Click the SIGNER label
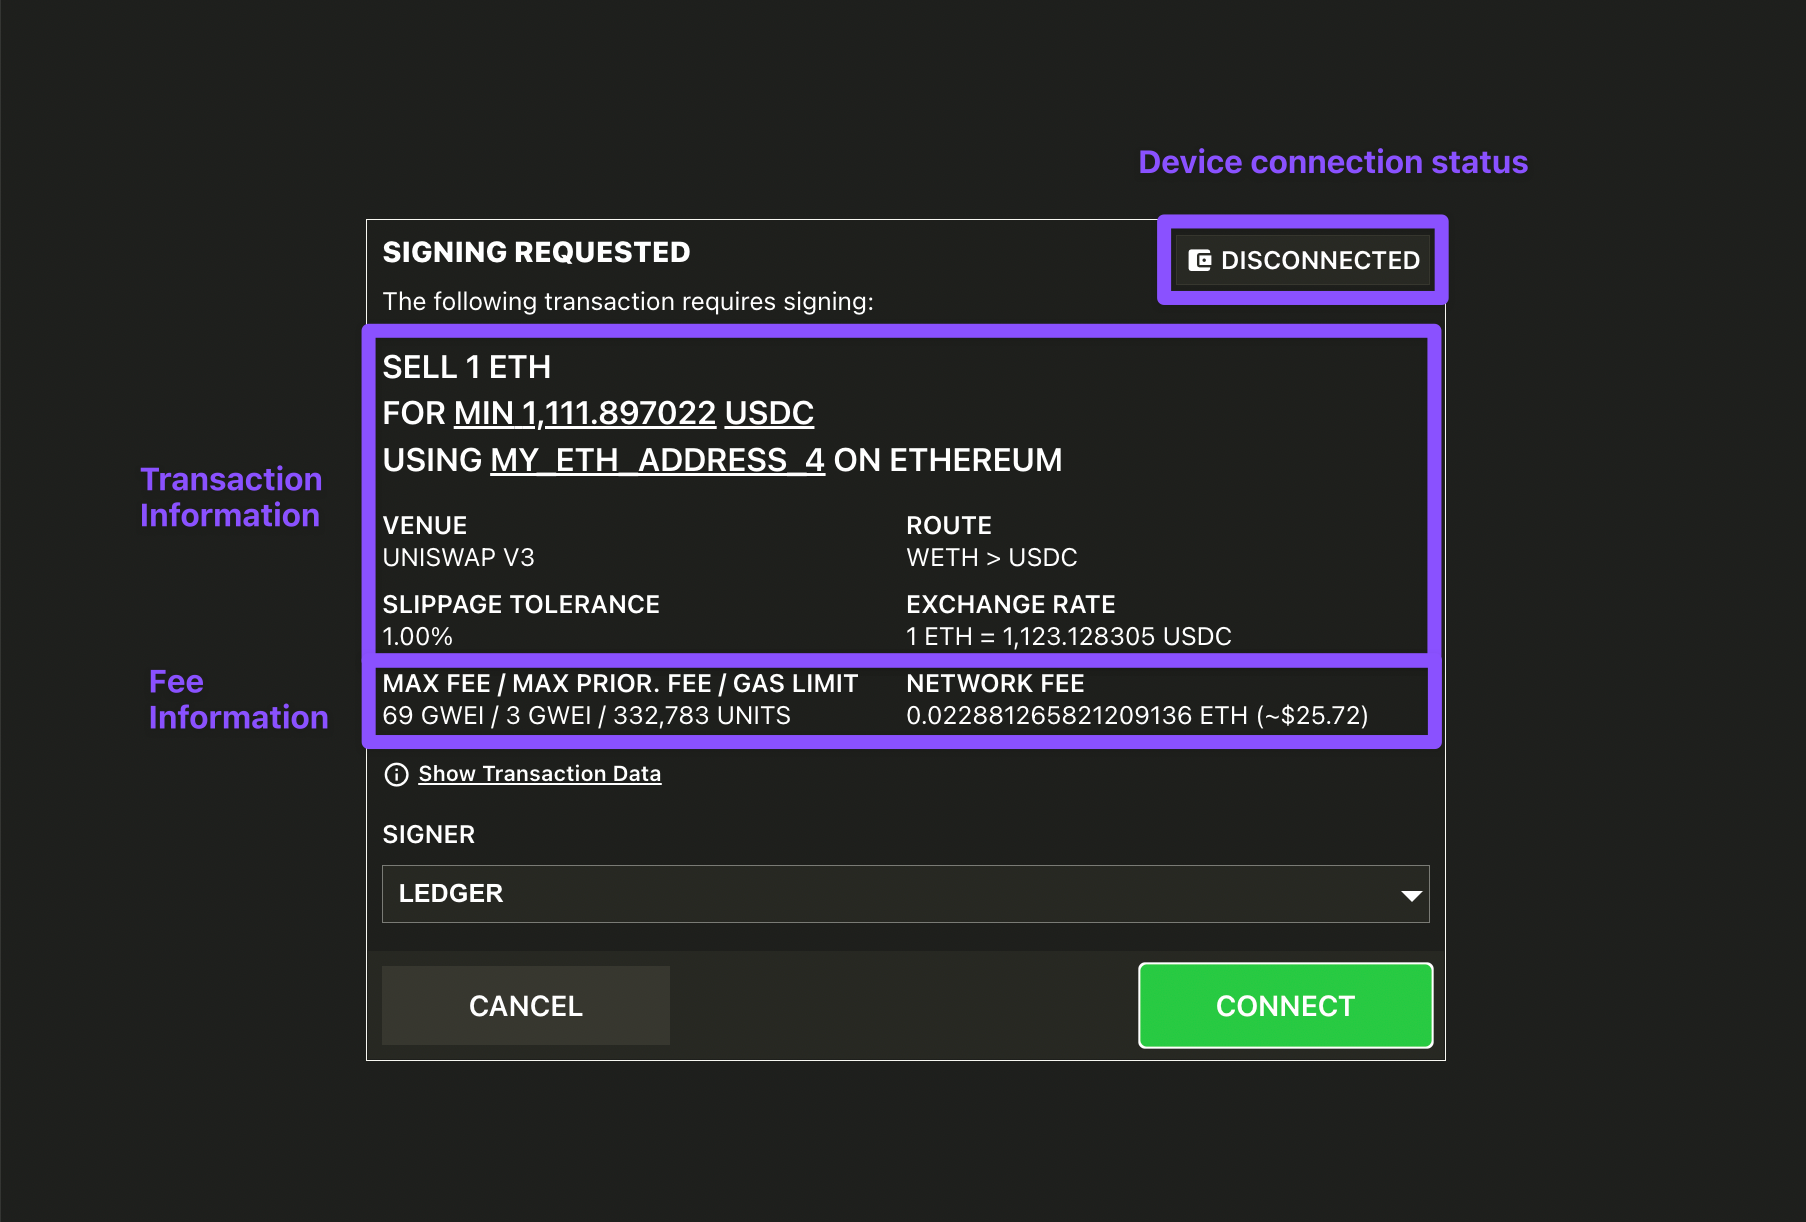The height and width of the screenshot is (1222, 1806). (x=429, y=835)
